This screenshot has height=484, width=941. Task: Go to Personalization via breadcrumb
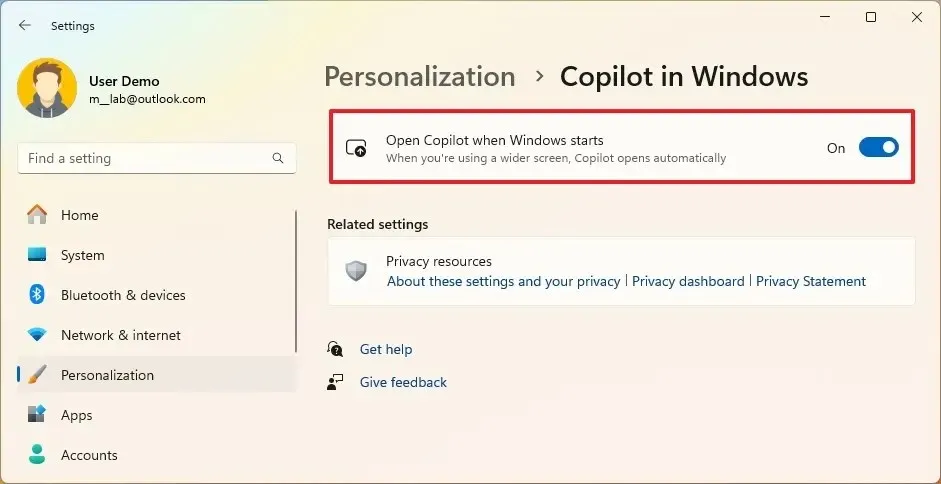(420, 77)
